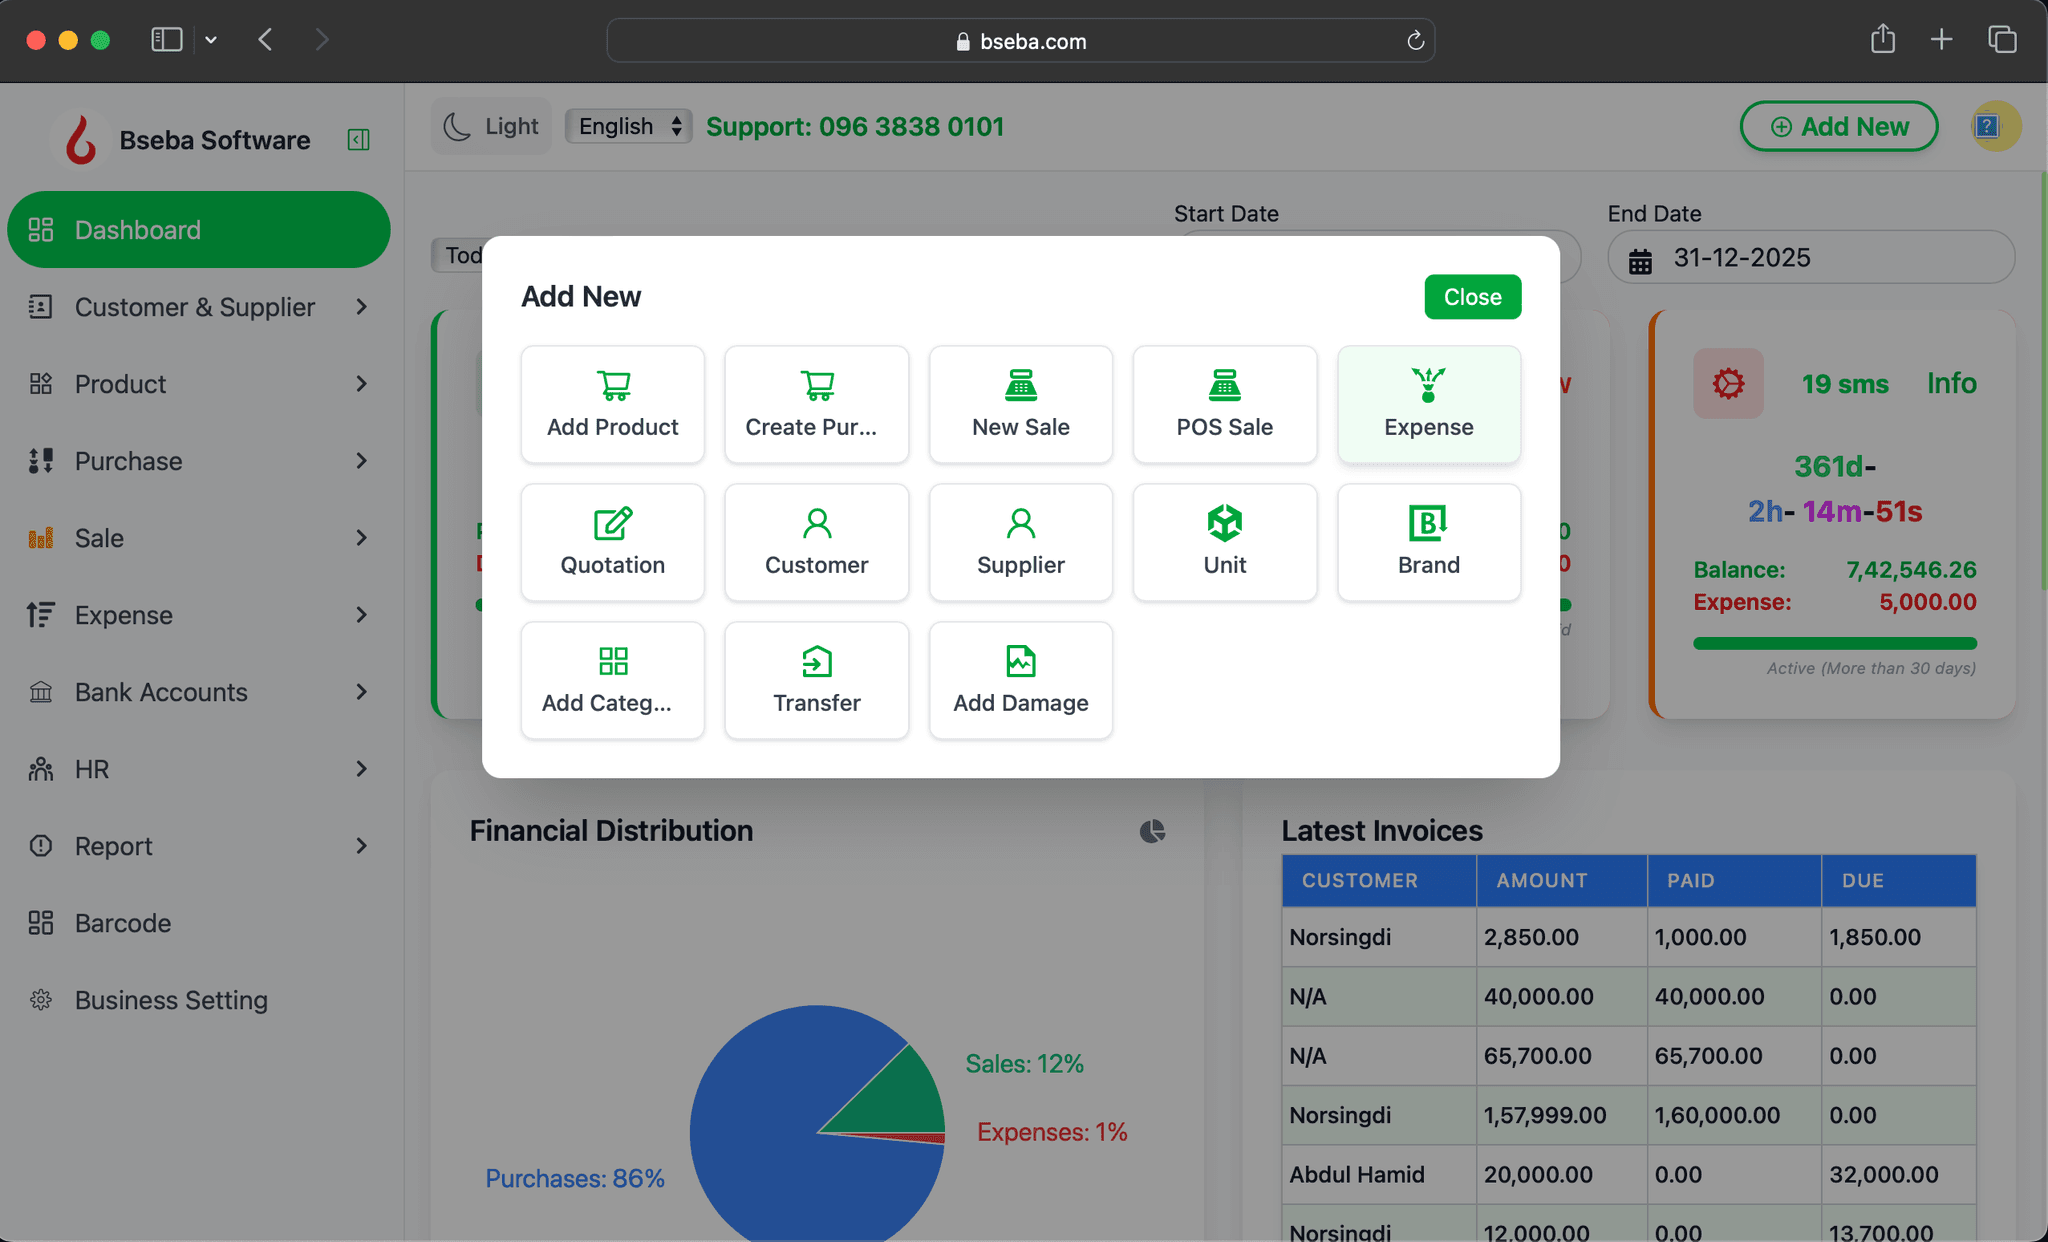This screenshot has width=2048, height=1242.
Task: Select the Quotation tile
Action: click(612, 542)
